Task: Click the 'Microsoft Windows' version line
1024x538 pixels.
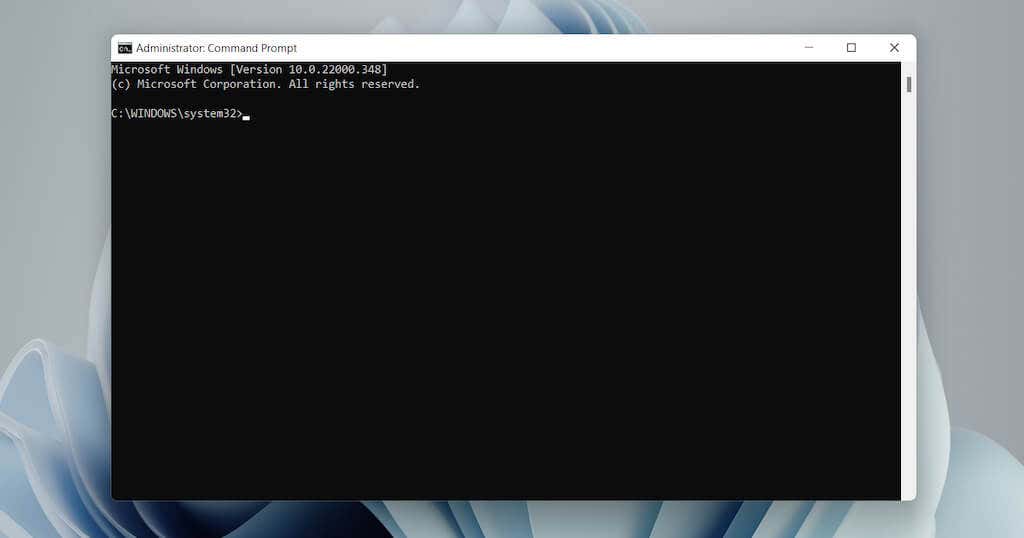Action: 249,69
